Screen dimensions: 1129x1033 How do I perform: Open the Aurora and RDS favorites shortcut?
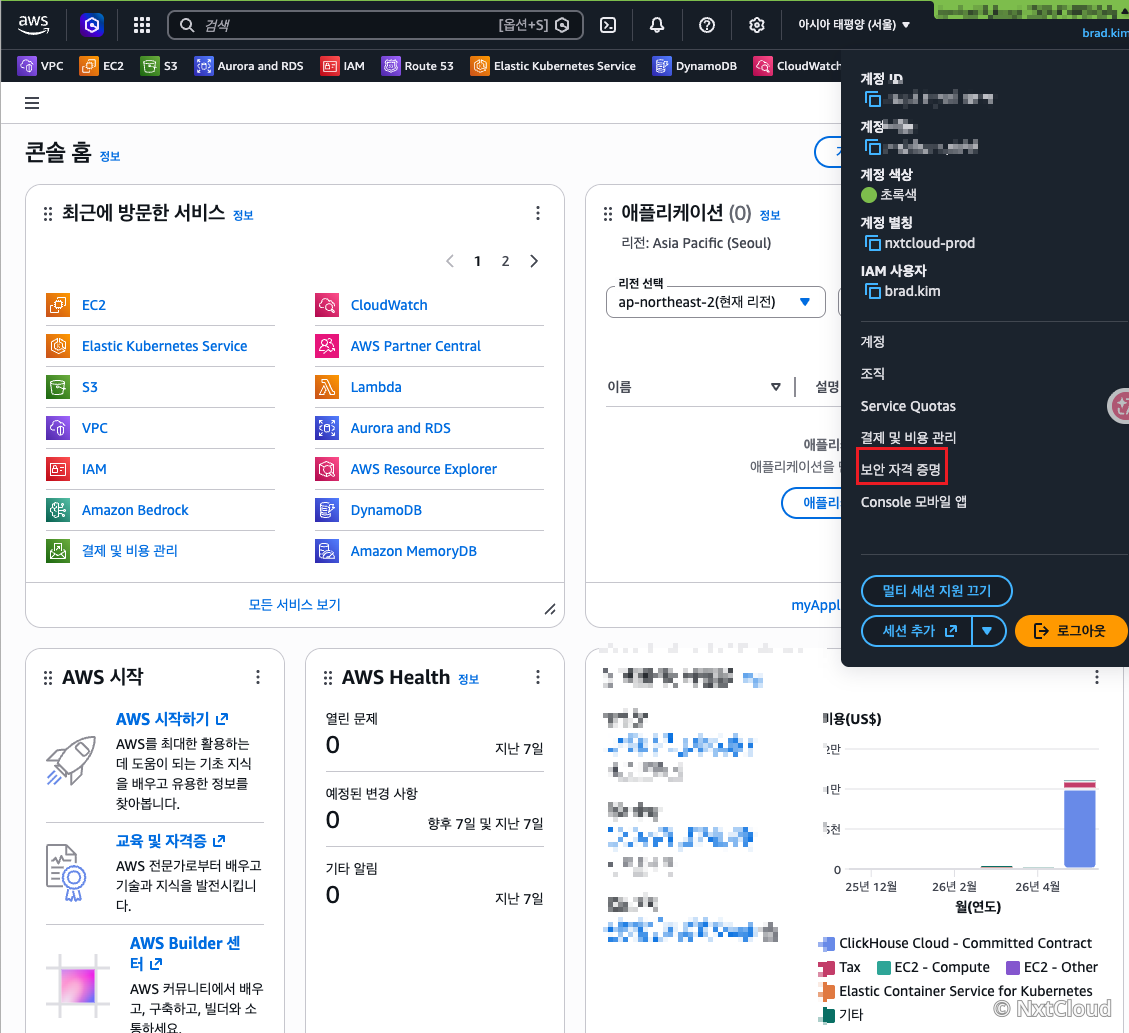click(249, 66)
